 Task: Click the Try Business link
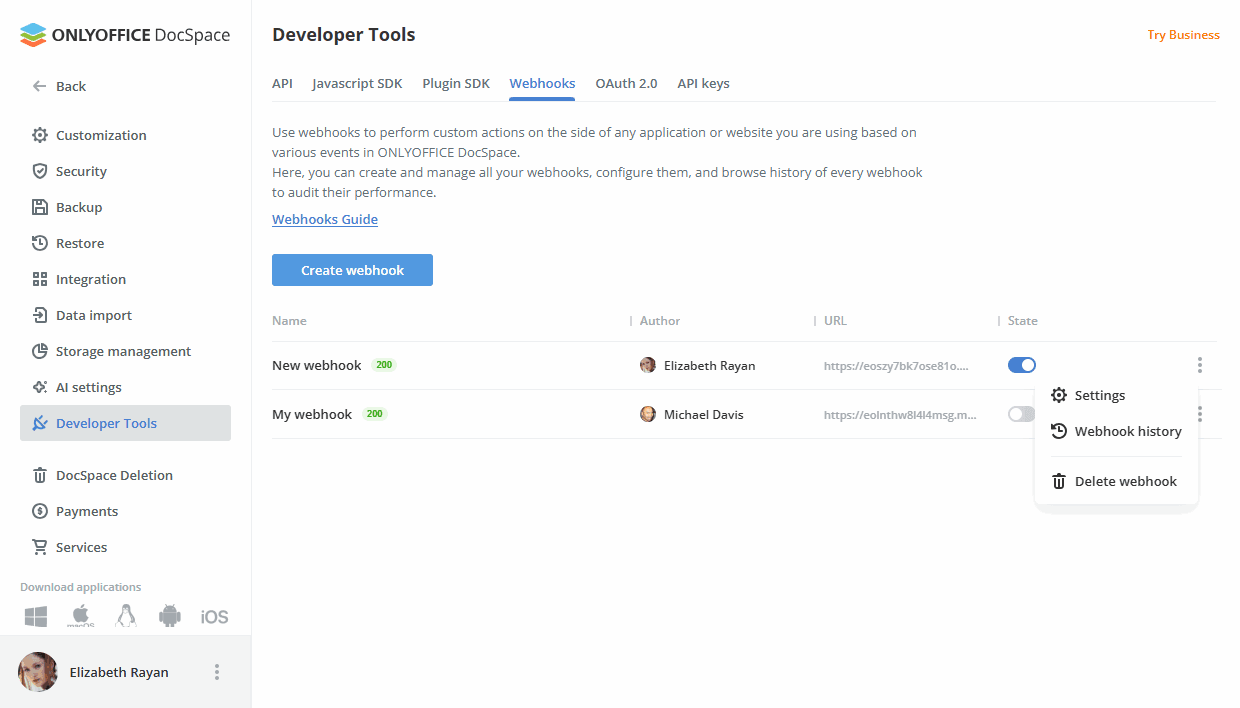pos(1183,34)
